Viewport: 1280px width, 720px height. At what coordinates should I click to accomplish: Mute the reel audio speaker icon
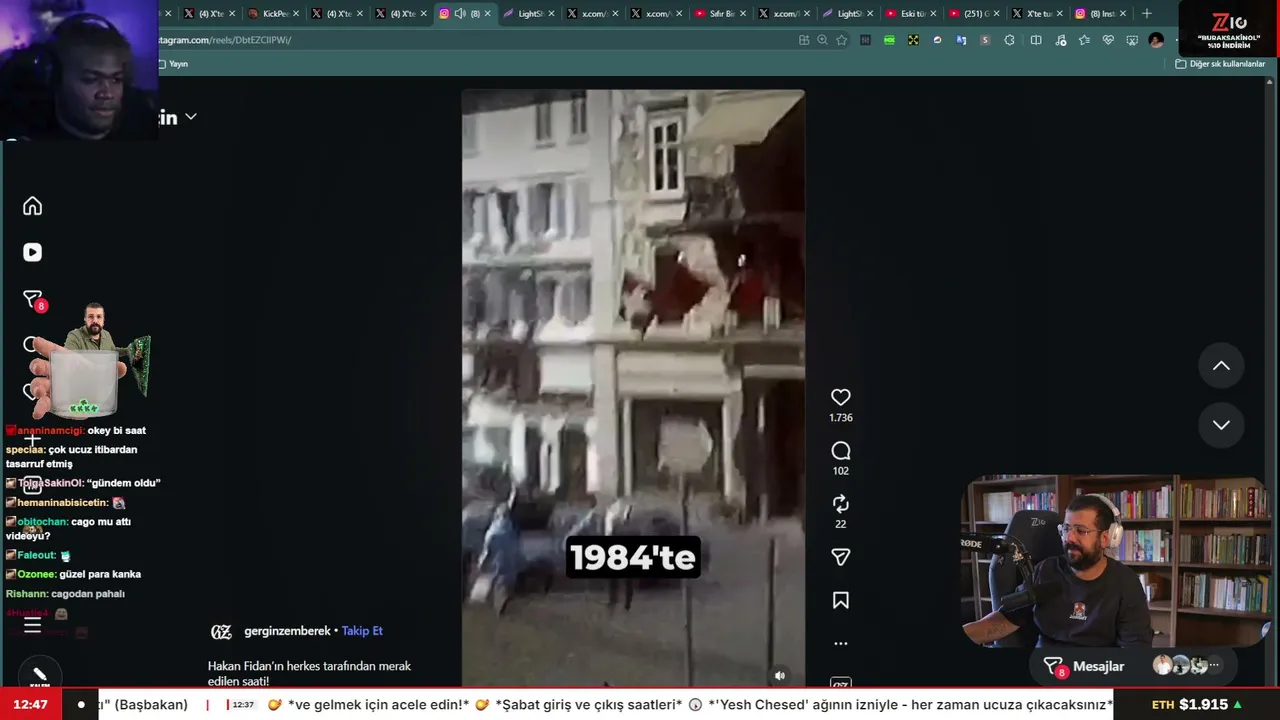click(x=780, y=675)
